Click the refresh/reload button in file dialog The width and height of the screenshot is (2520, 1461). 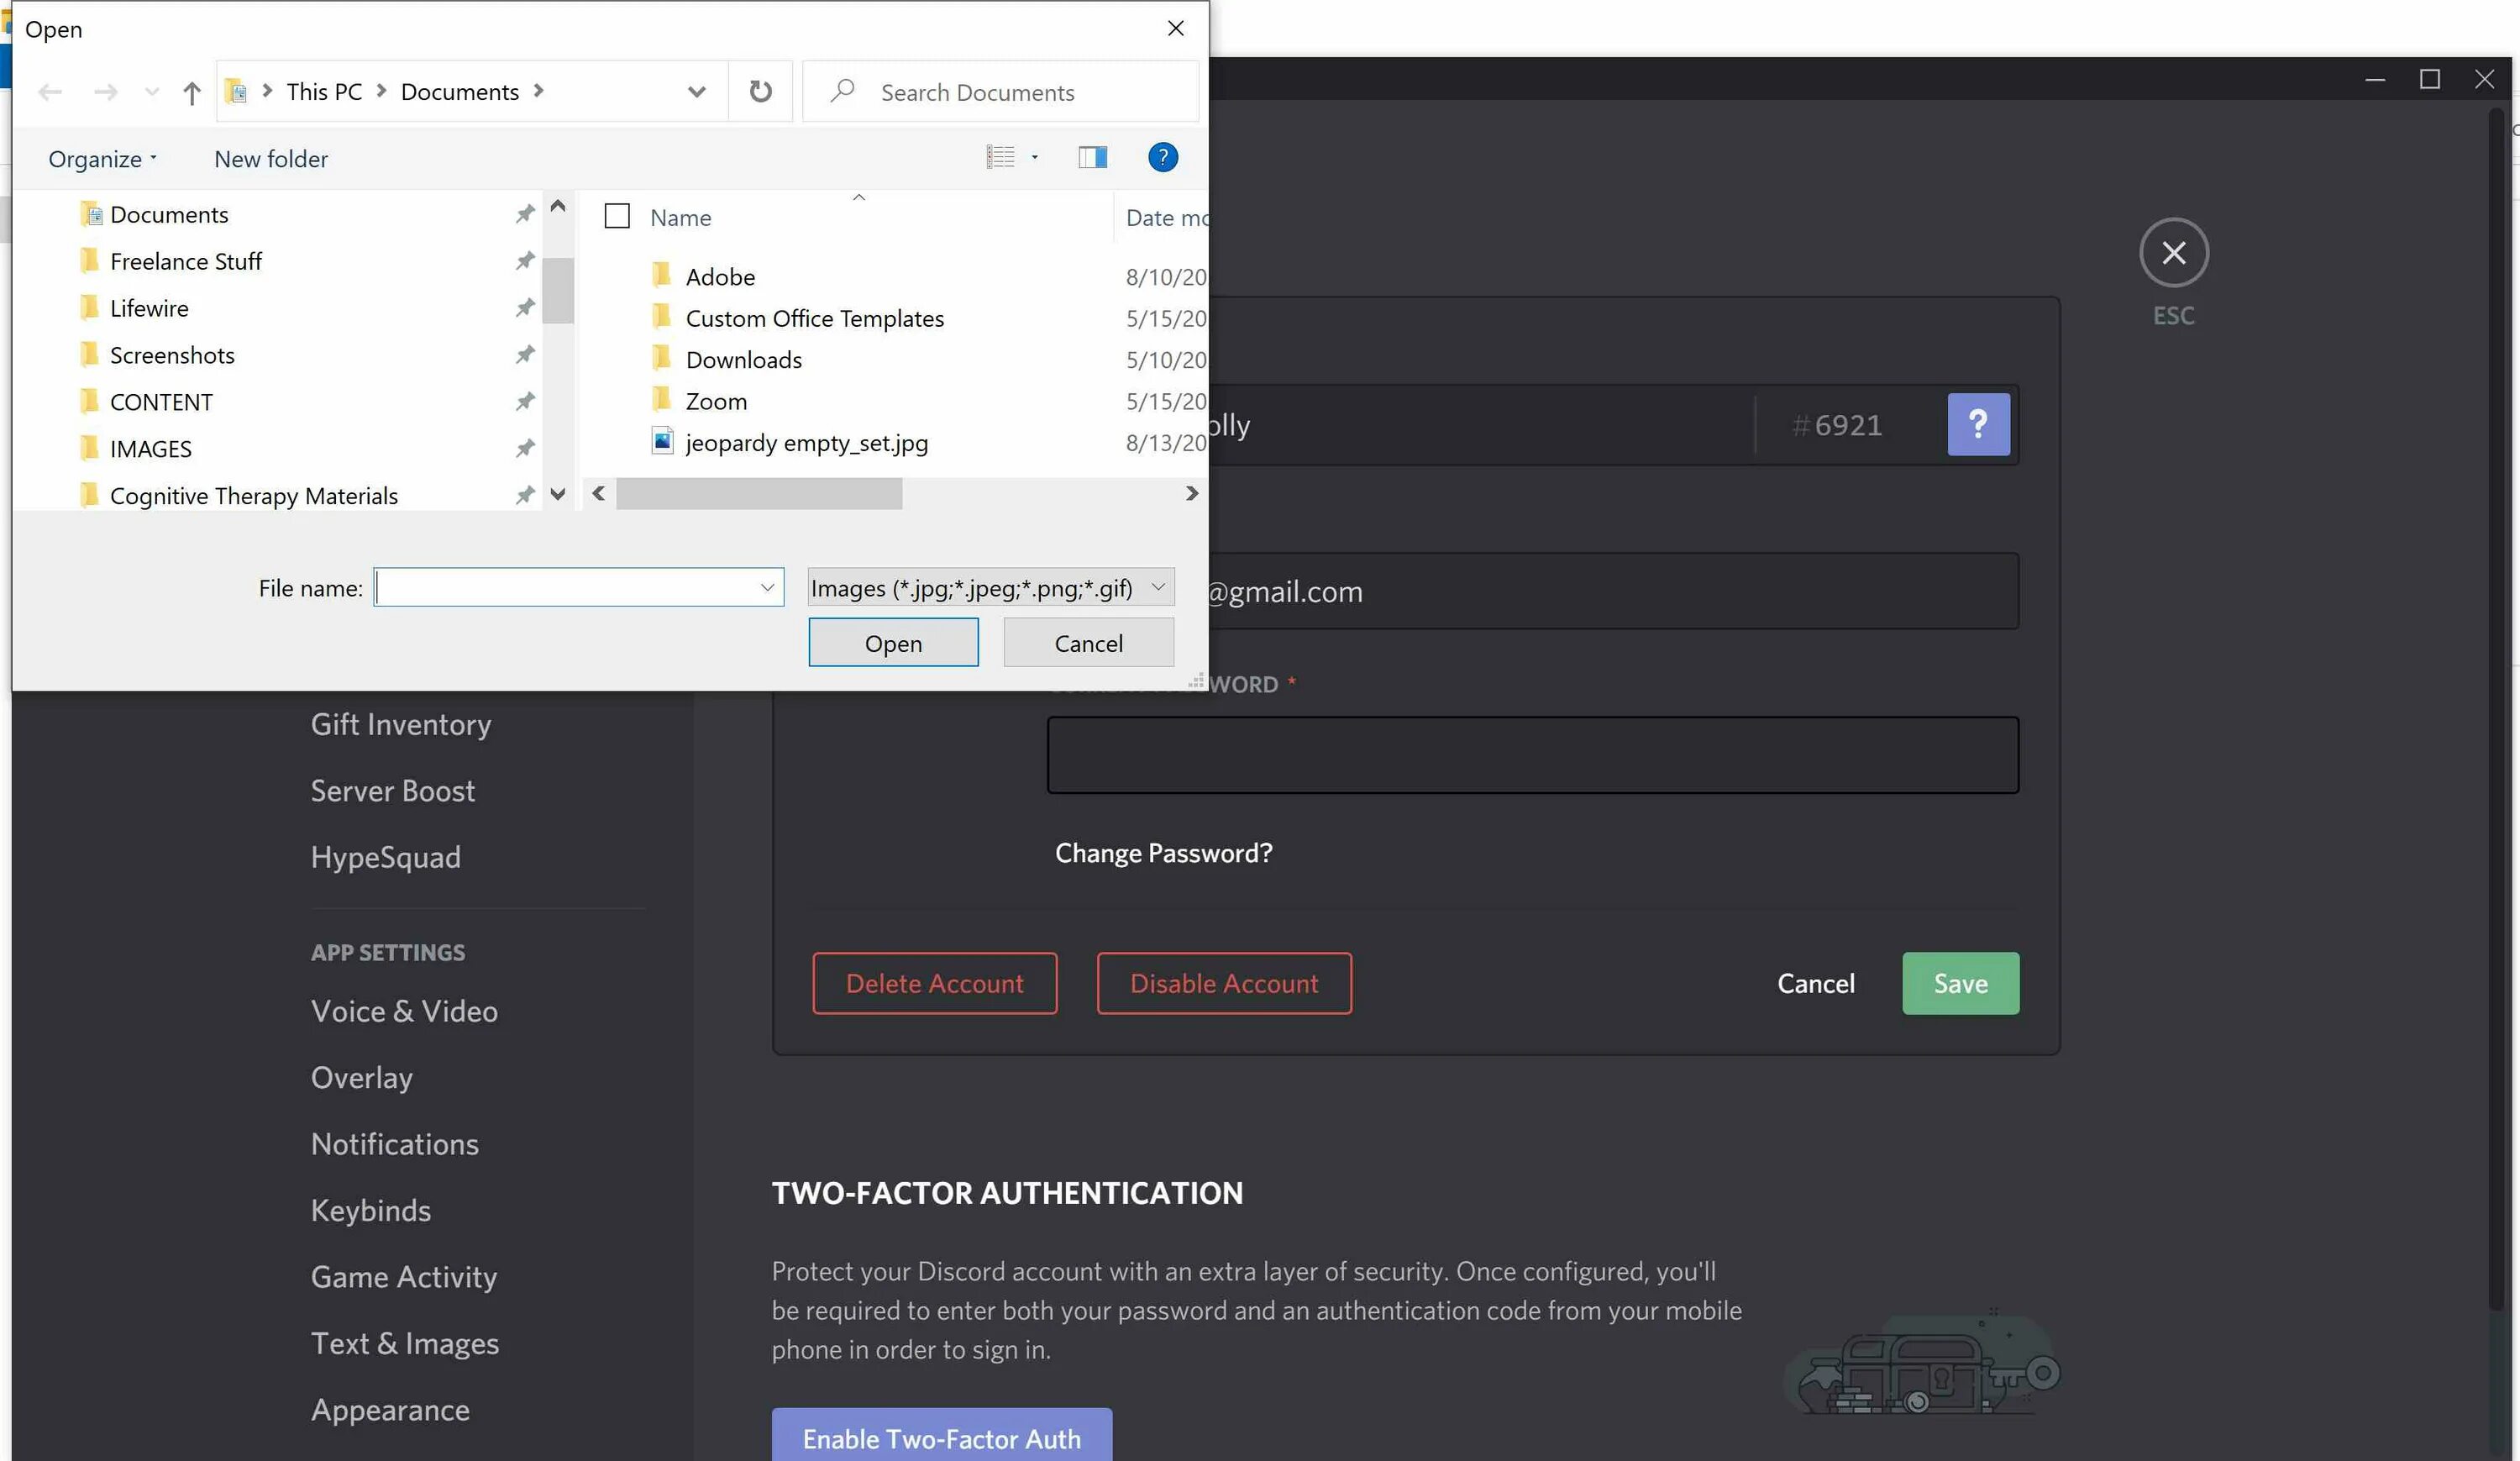pyautogui.click(x=760, y=91)
